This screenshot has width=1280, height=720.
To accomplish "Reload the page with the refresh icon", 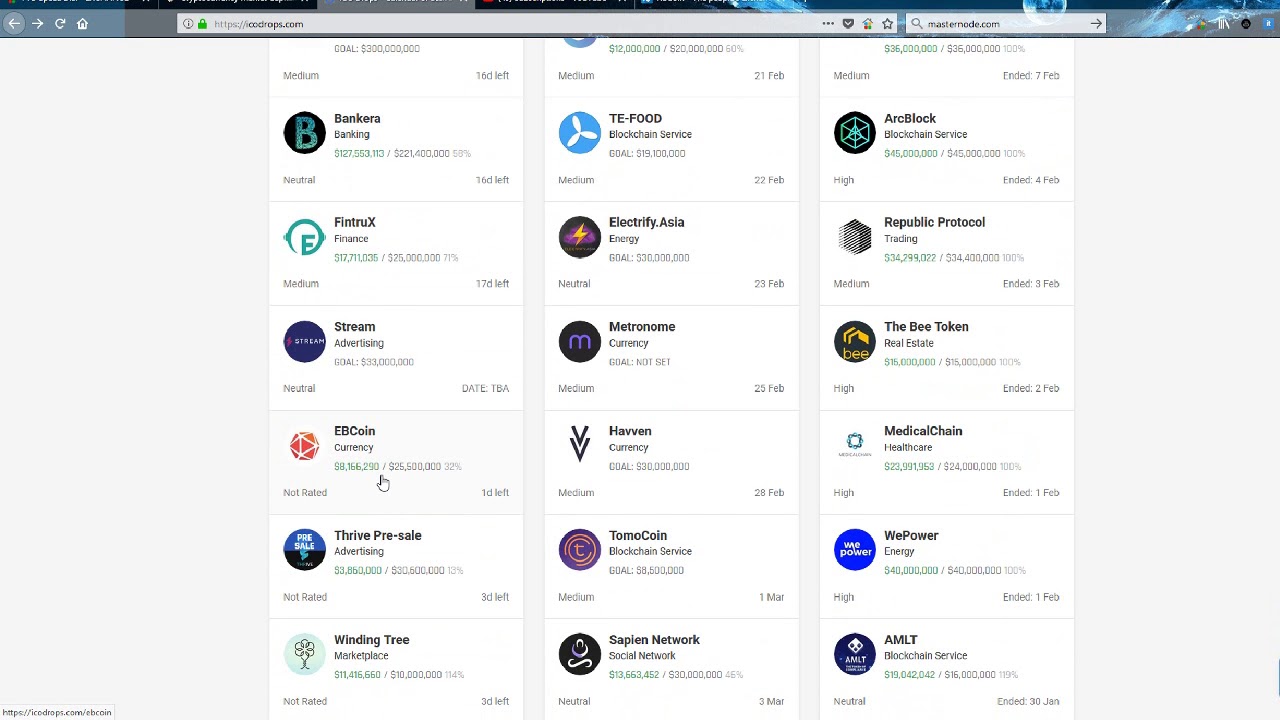I will tap(60, 23).
